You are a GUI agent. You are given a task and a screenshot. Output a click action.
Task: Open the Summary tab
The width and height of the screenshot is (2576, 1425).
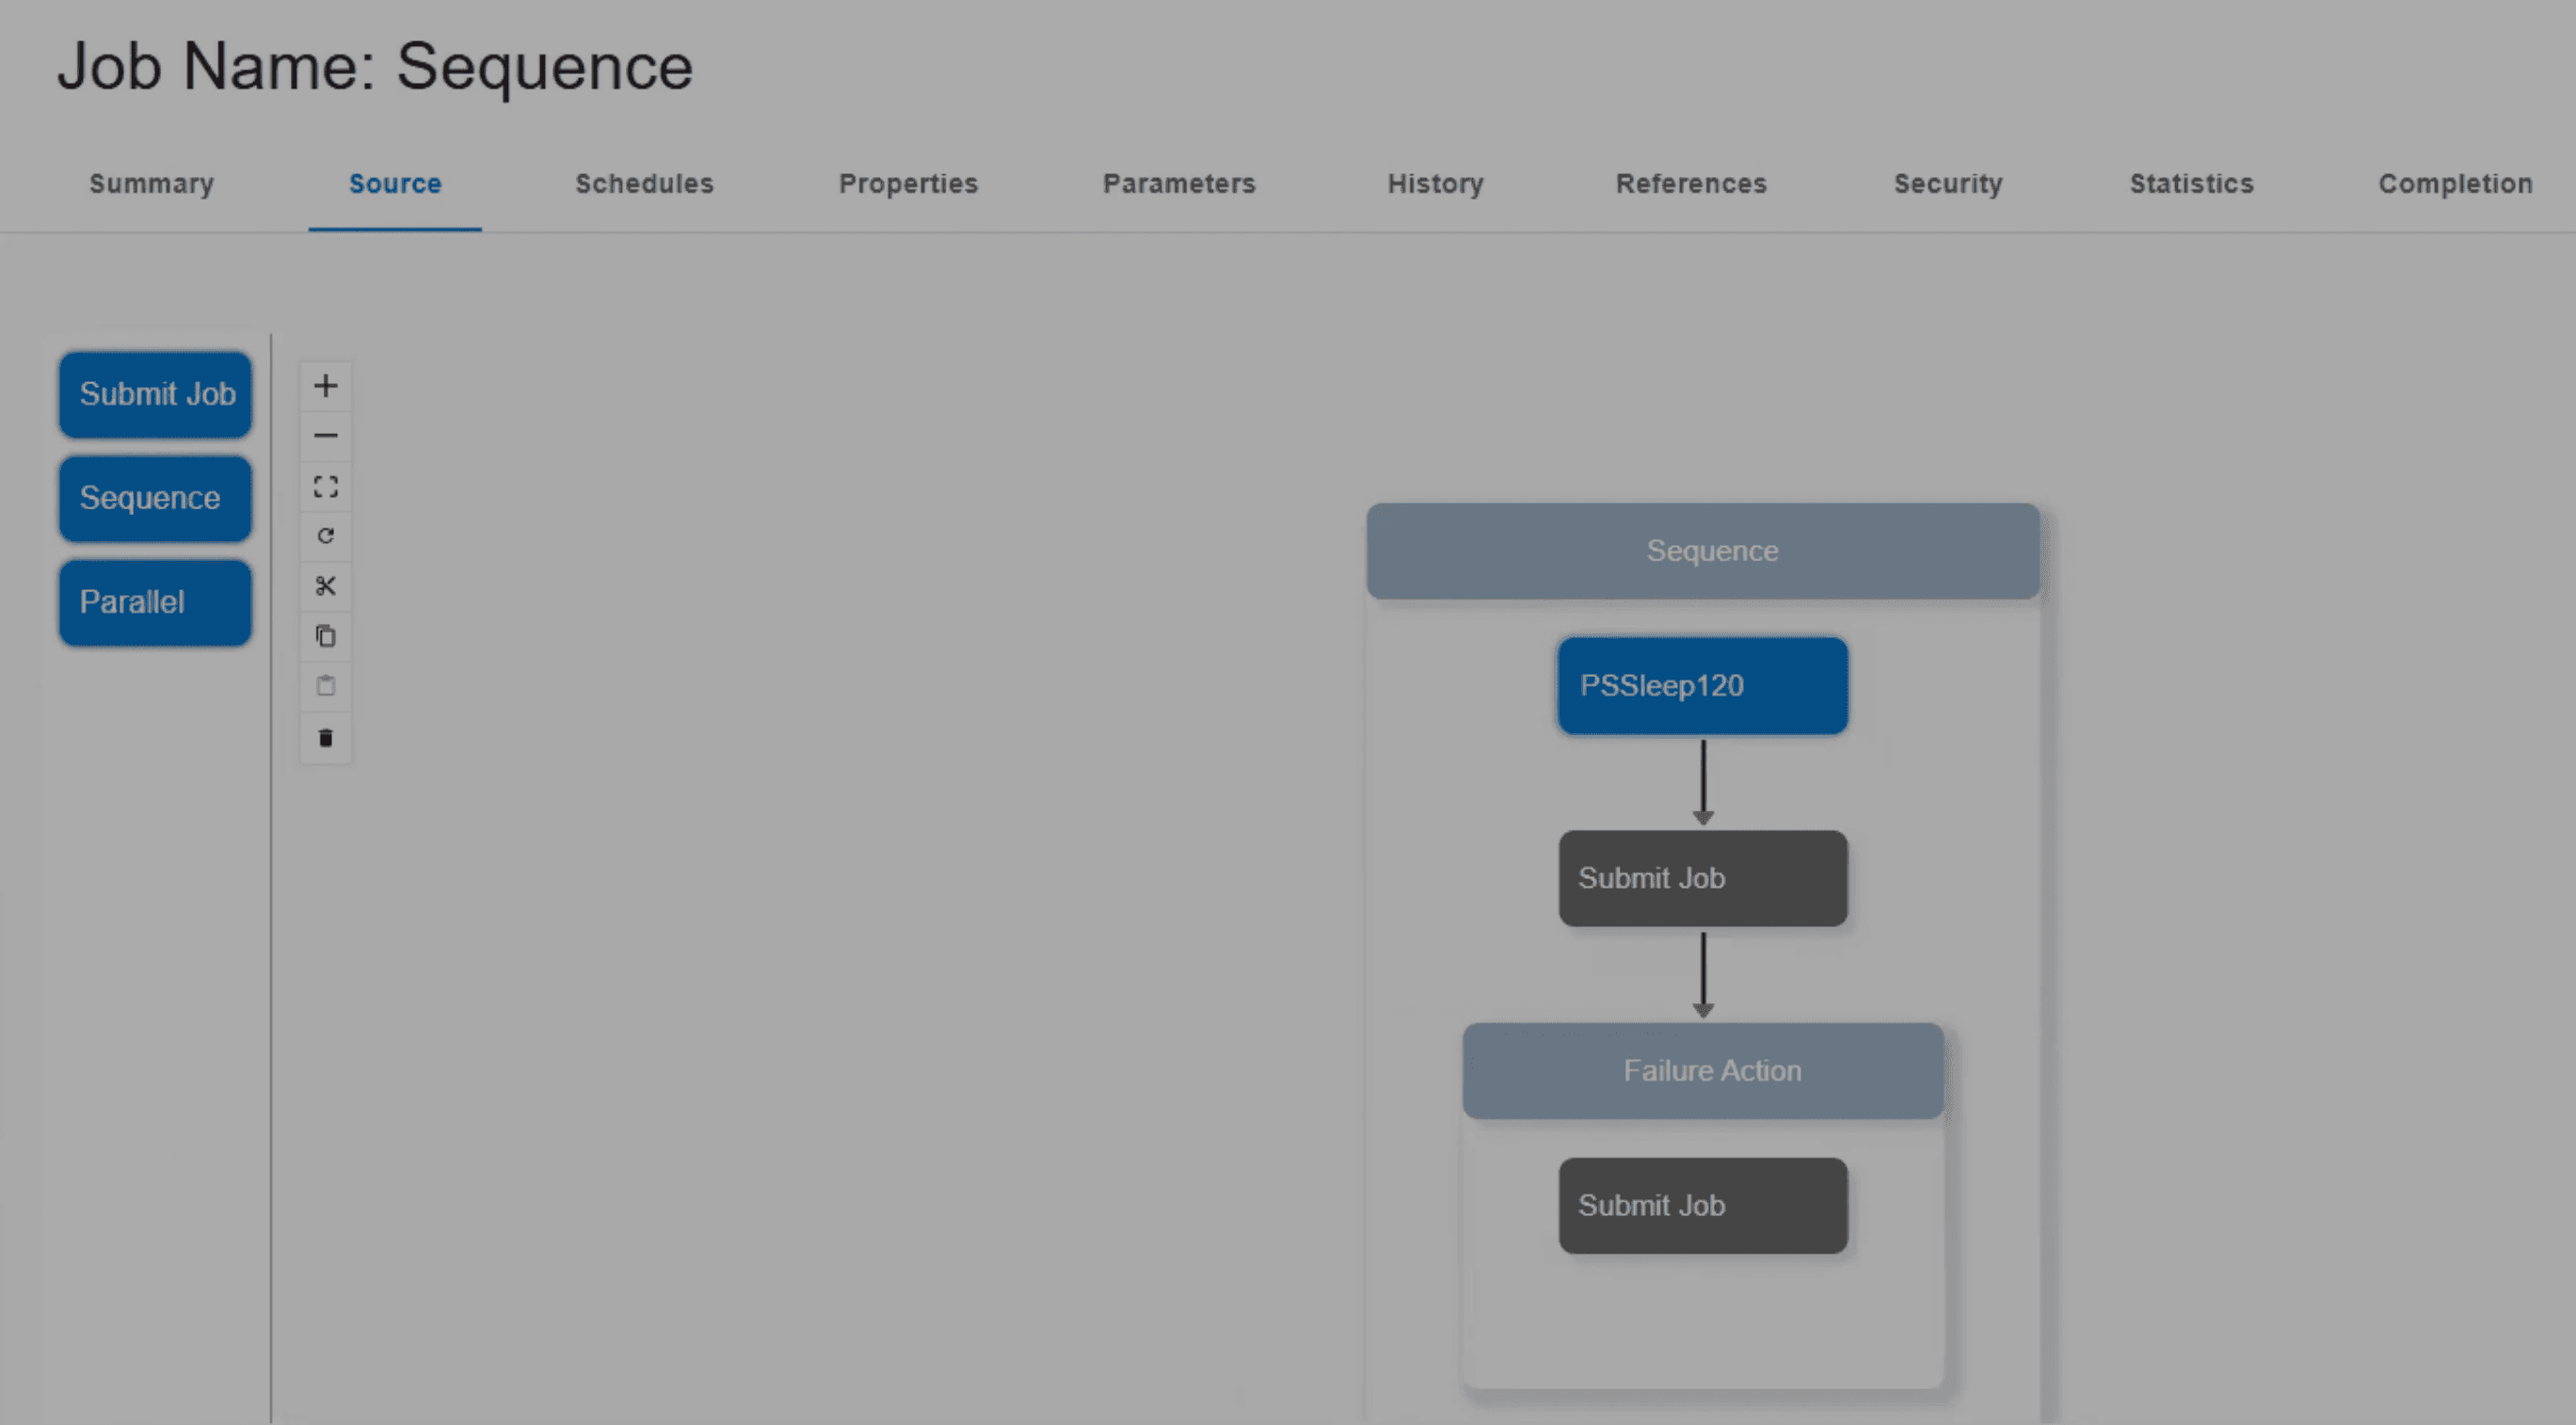coord(151,184)
